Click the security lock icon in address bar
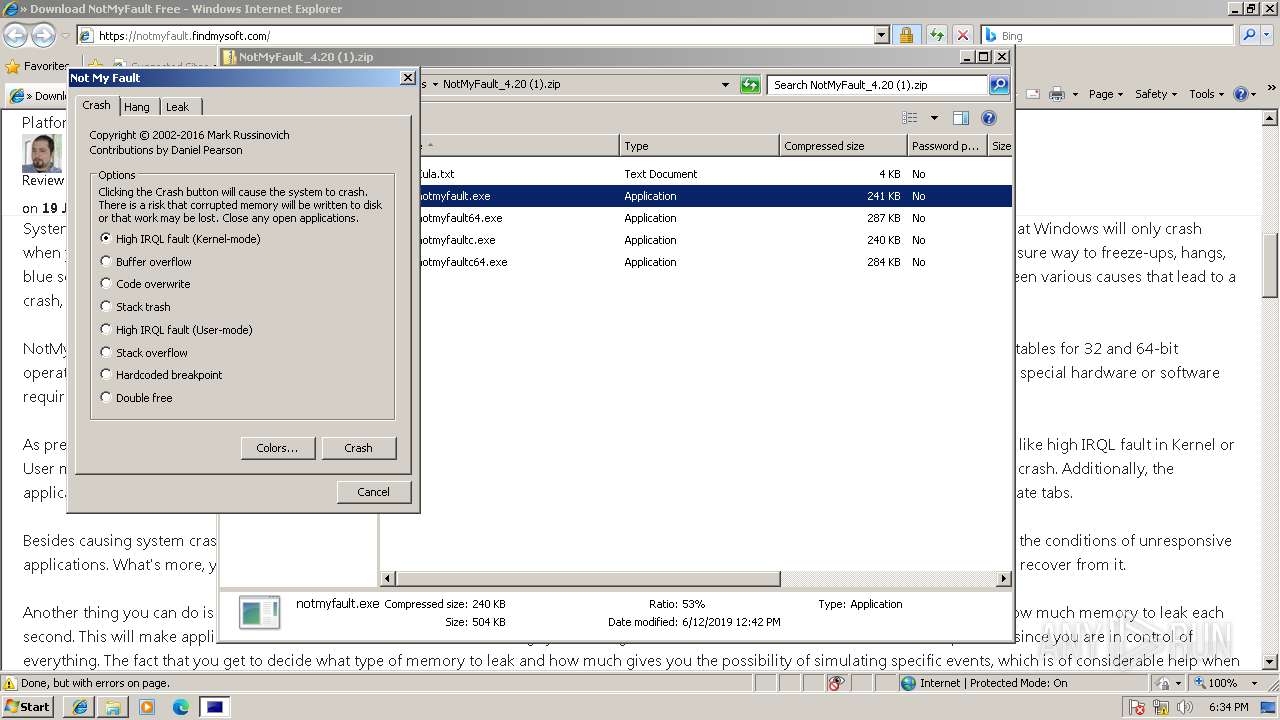Viewport: 1280px width, 720px height. click(x=906, y=36)
